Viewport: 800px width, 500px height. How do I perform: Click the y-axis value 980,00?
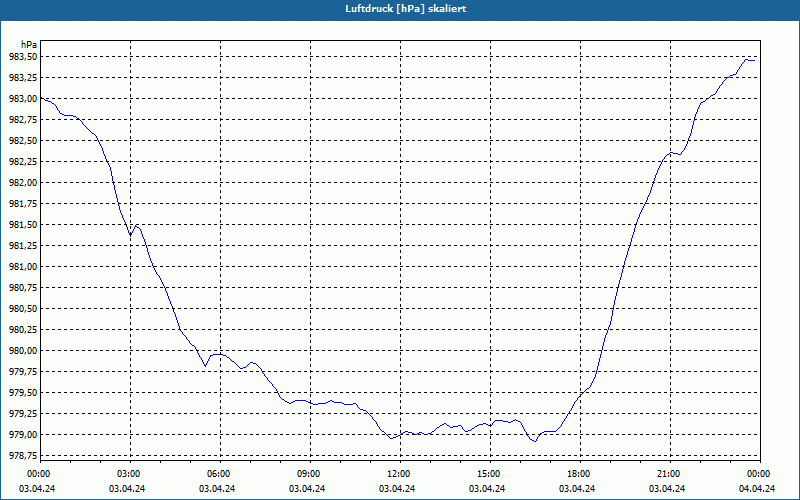tap(23, 351)
